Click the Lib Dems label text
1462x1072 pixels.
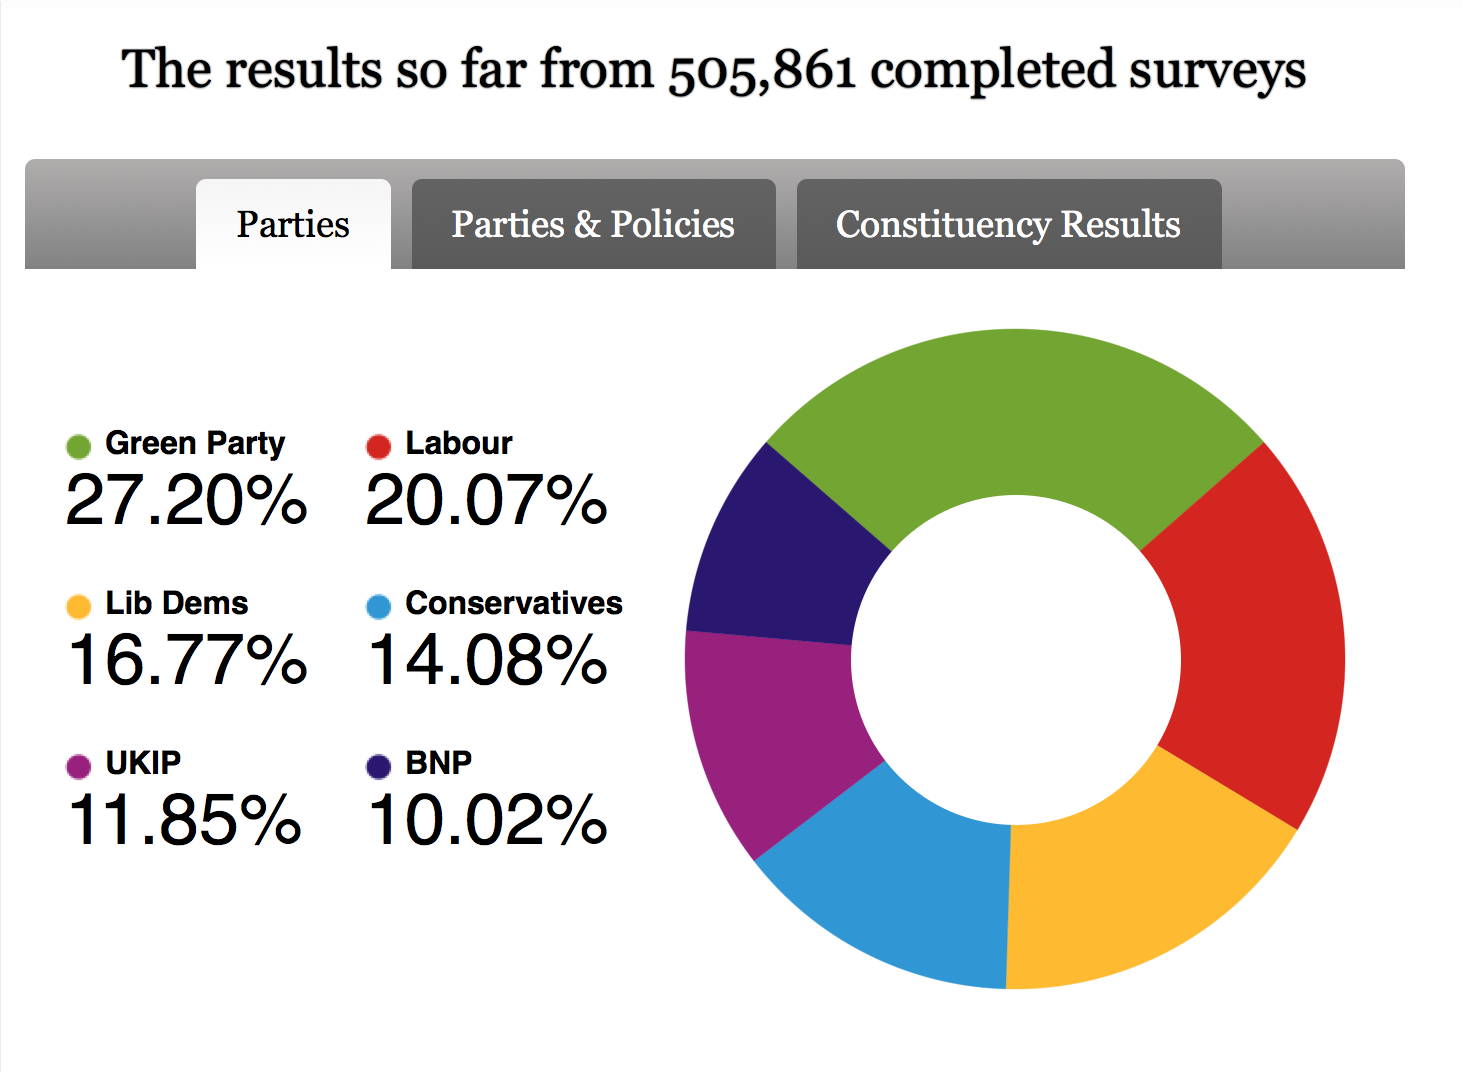(x=177, y=603)
